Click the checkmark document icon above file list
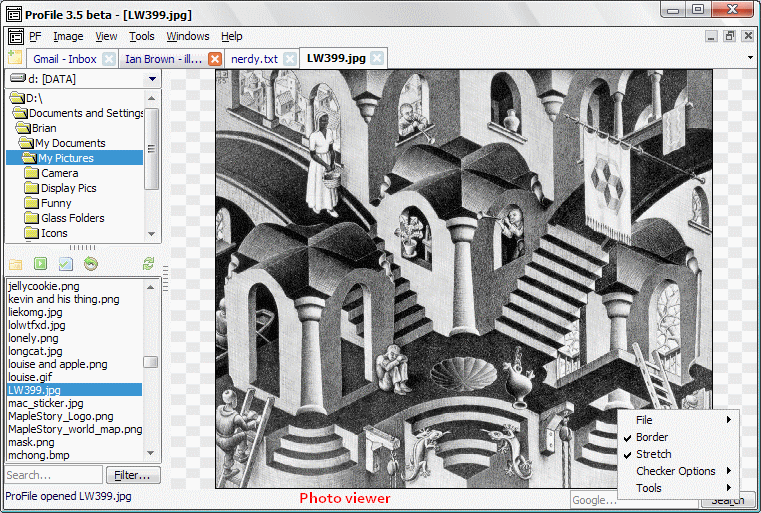The height and width of the screenshot is (513, 761). click(x=66, y=264)
